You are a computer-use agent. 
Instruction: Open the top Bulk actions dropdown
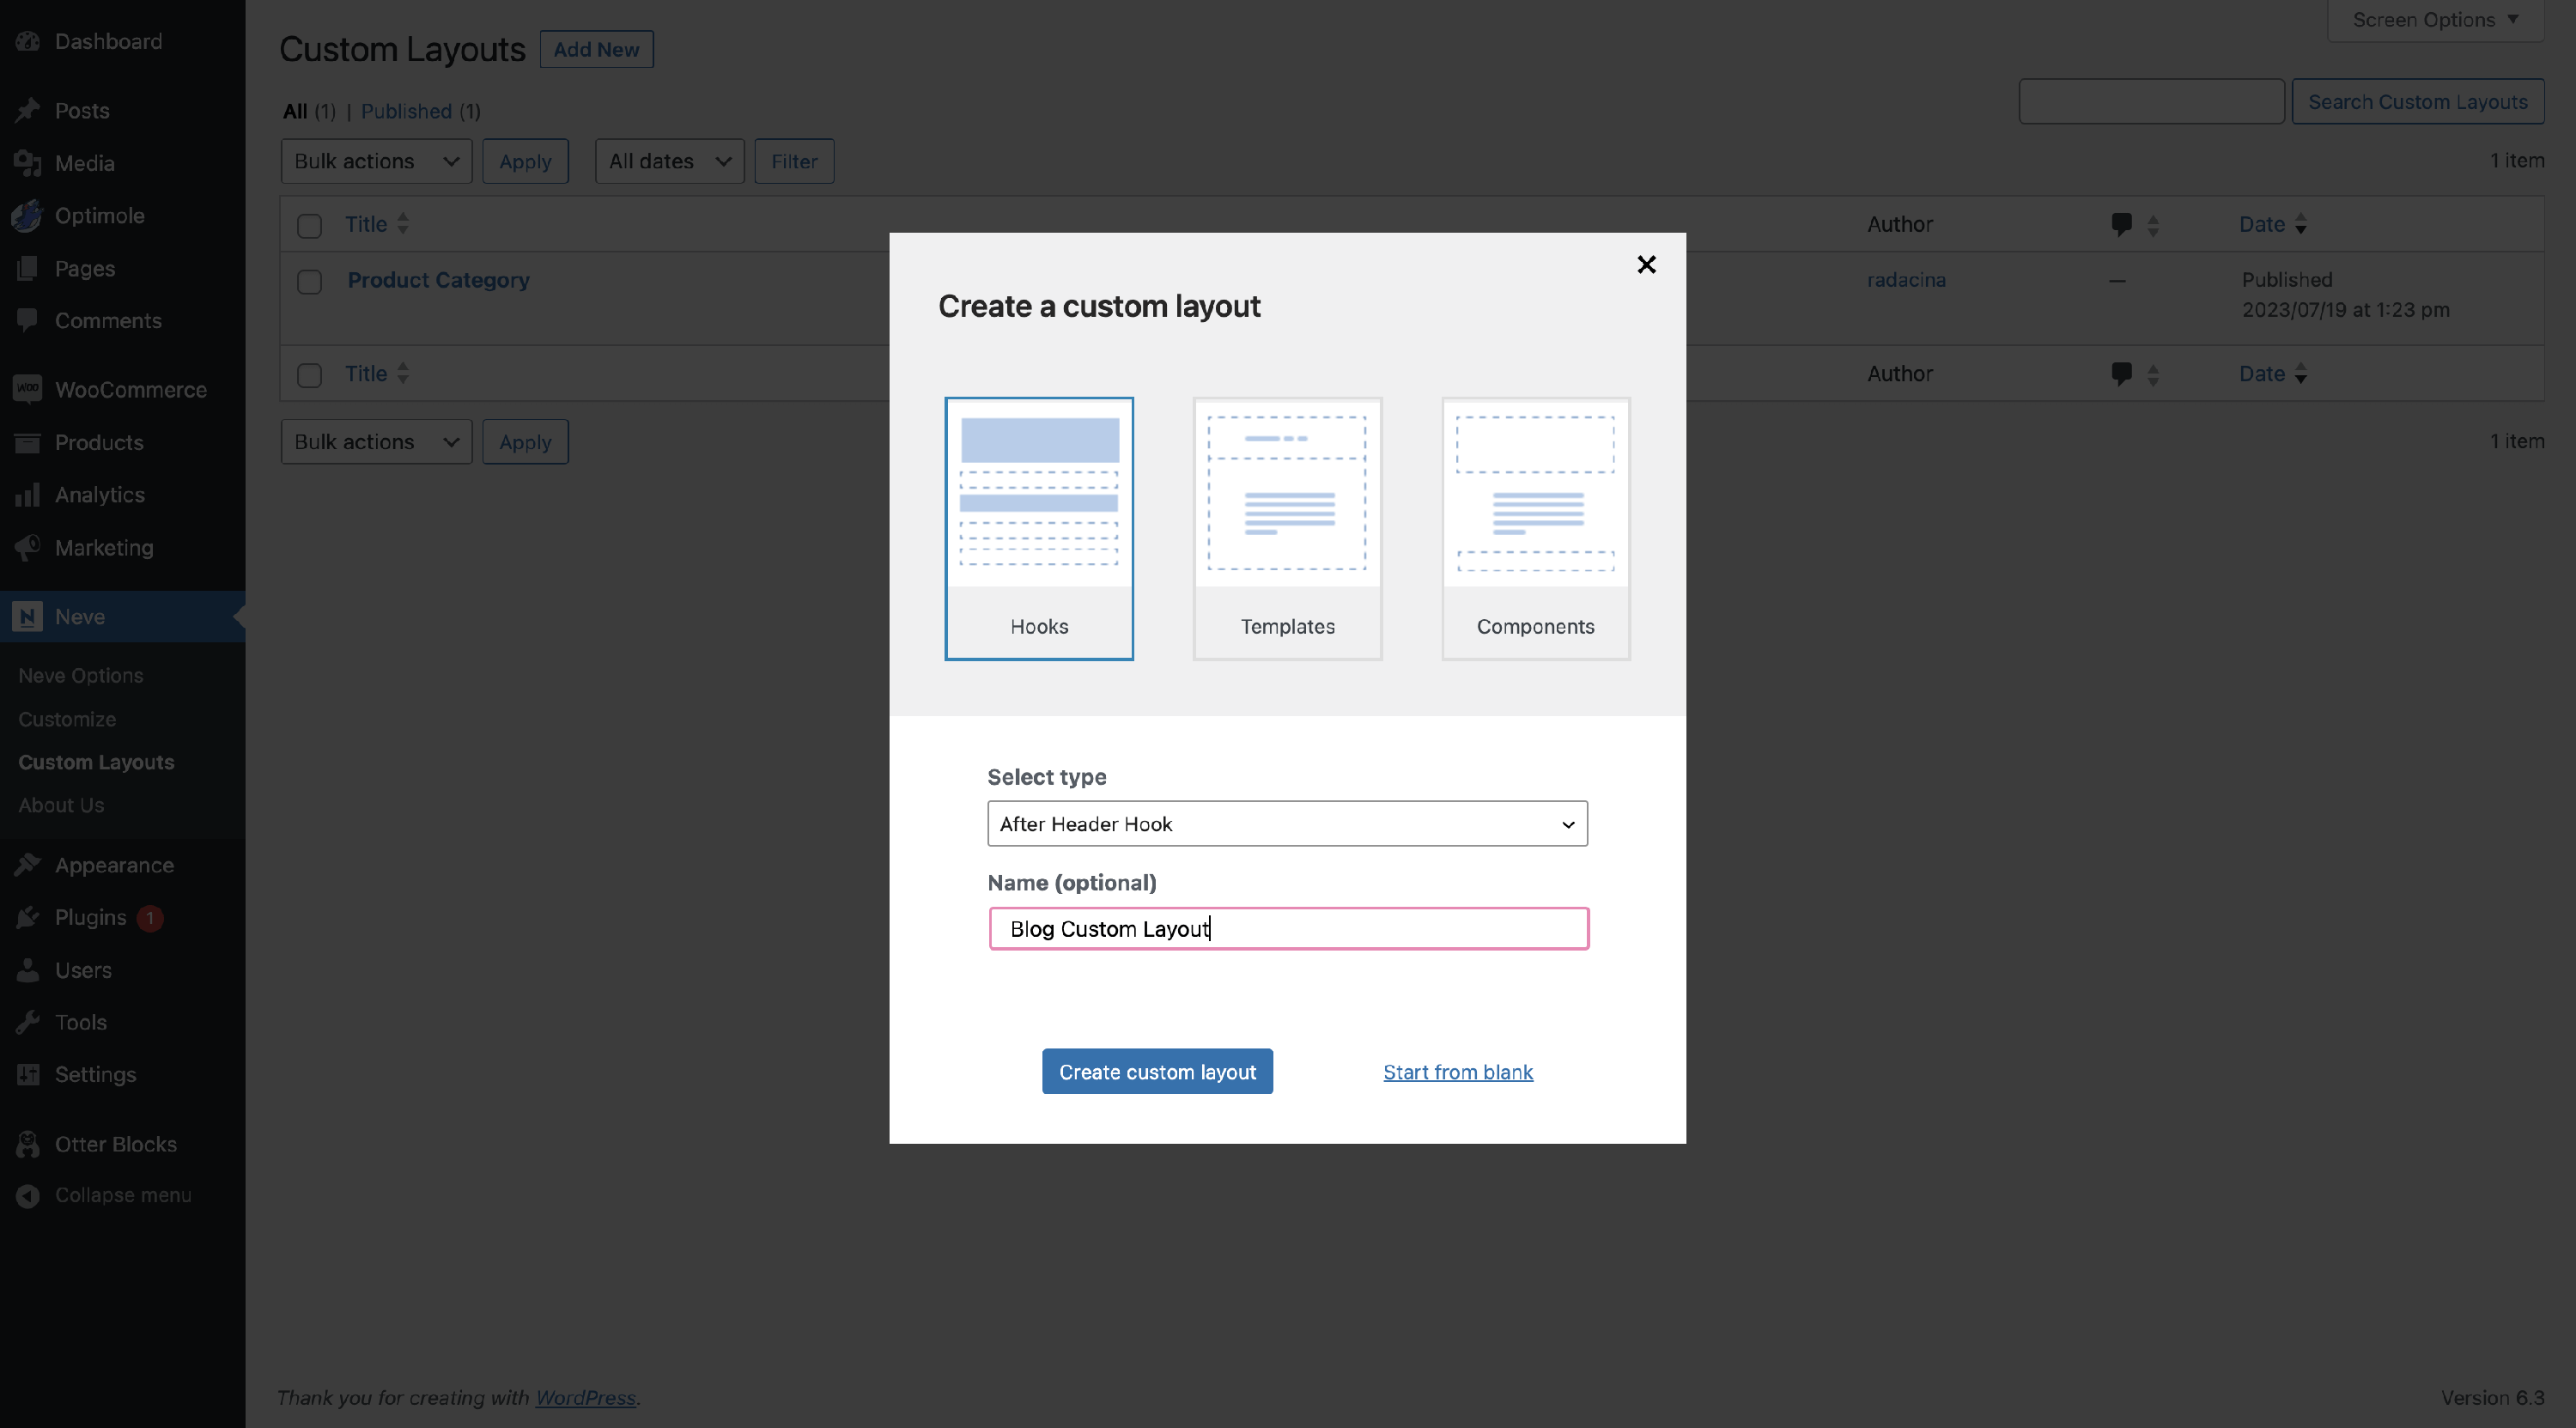(x=376, y=161)
